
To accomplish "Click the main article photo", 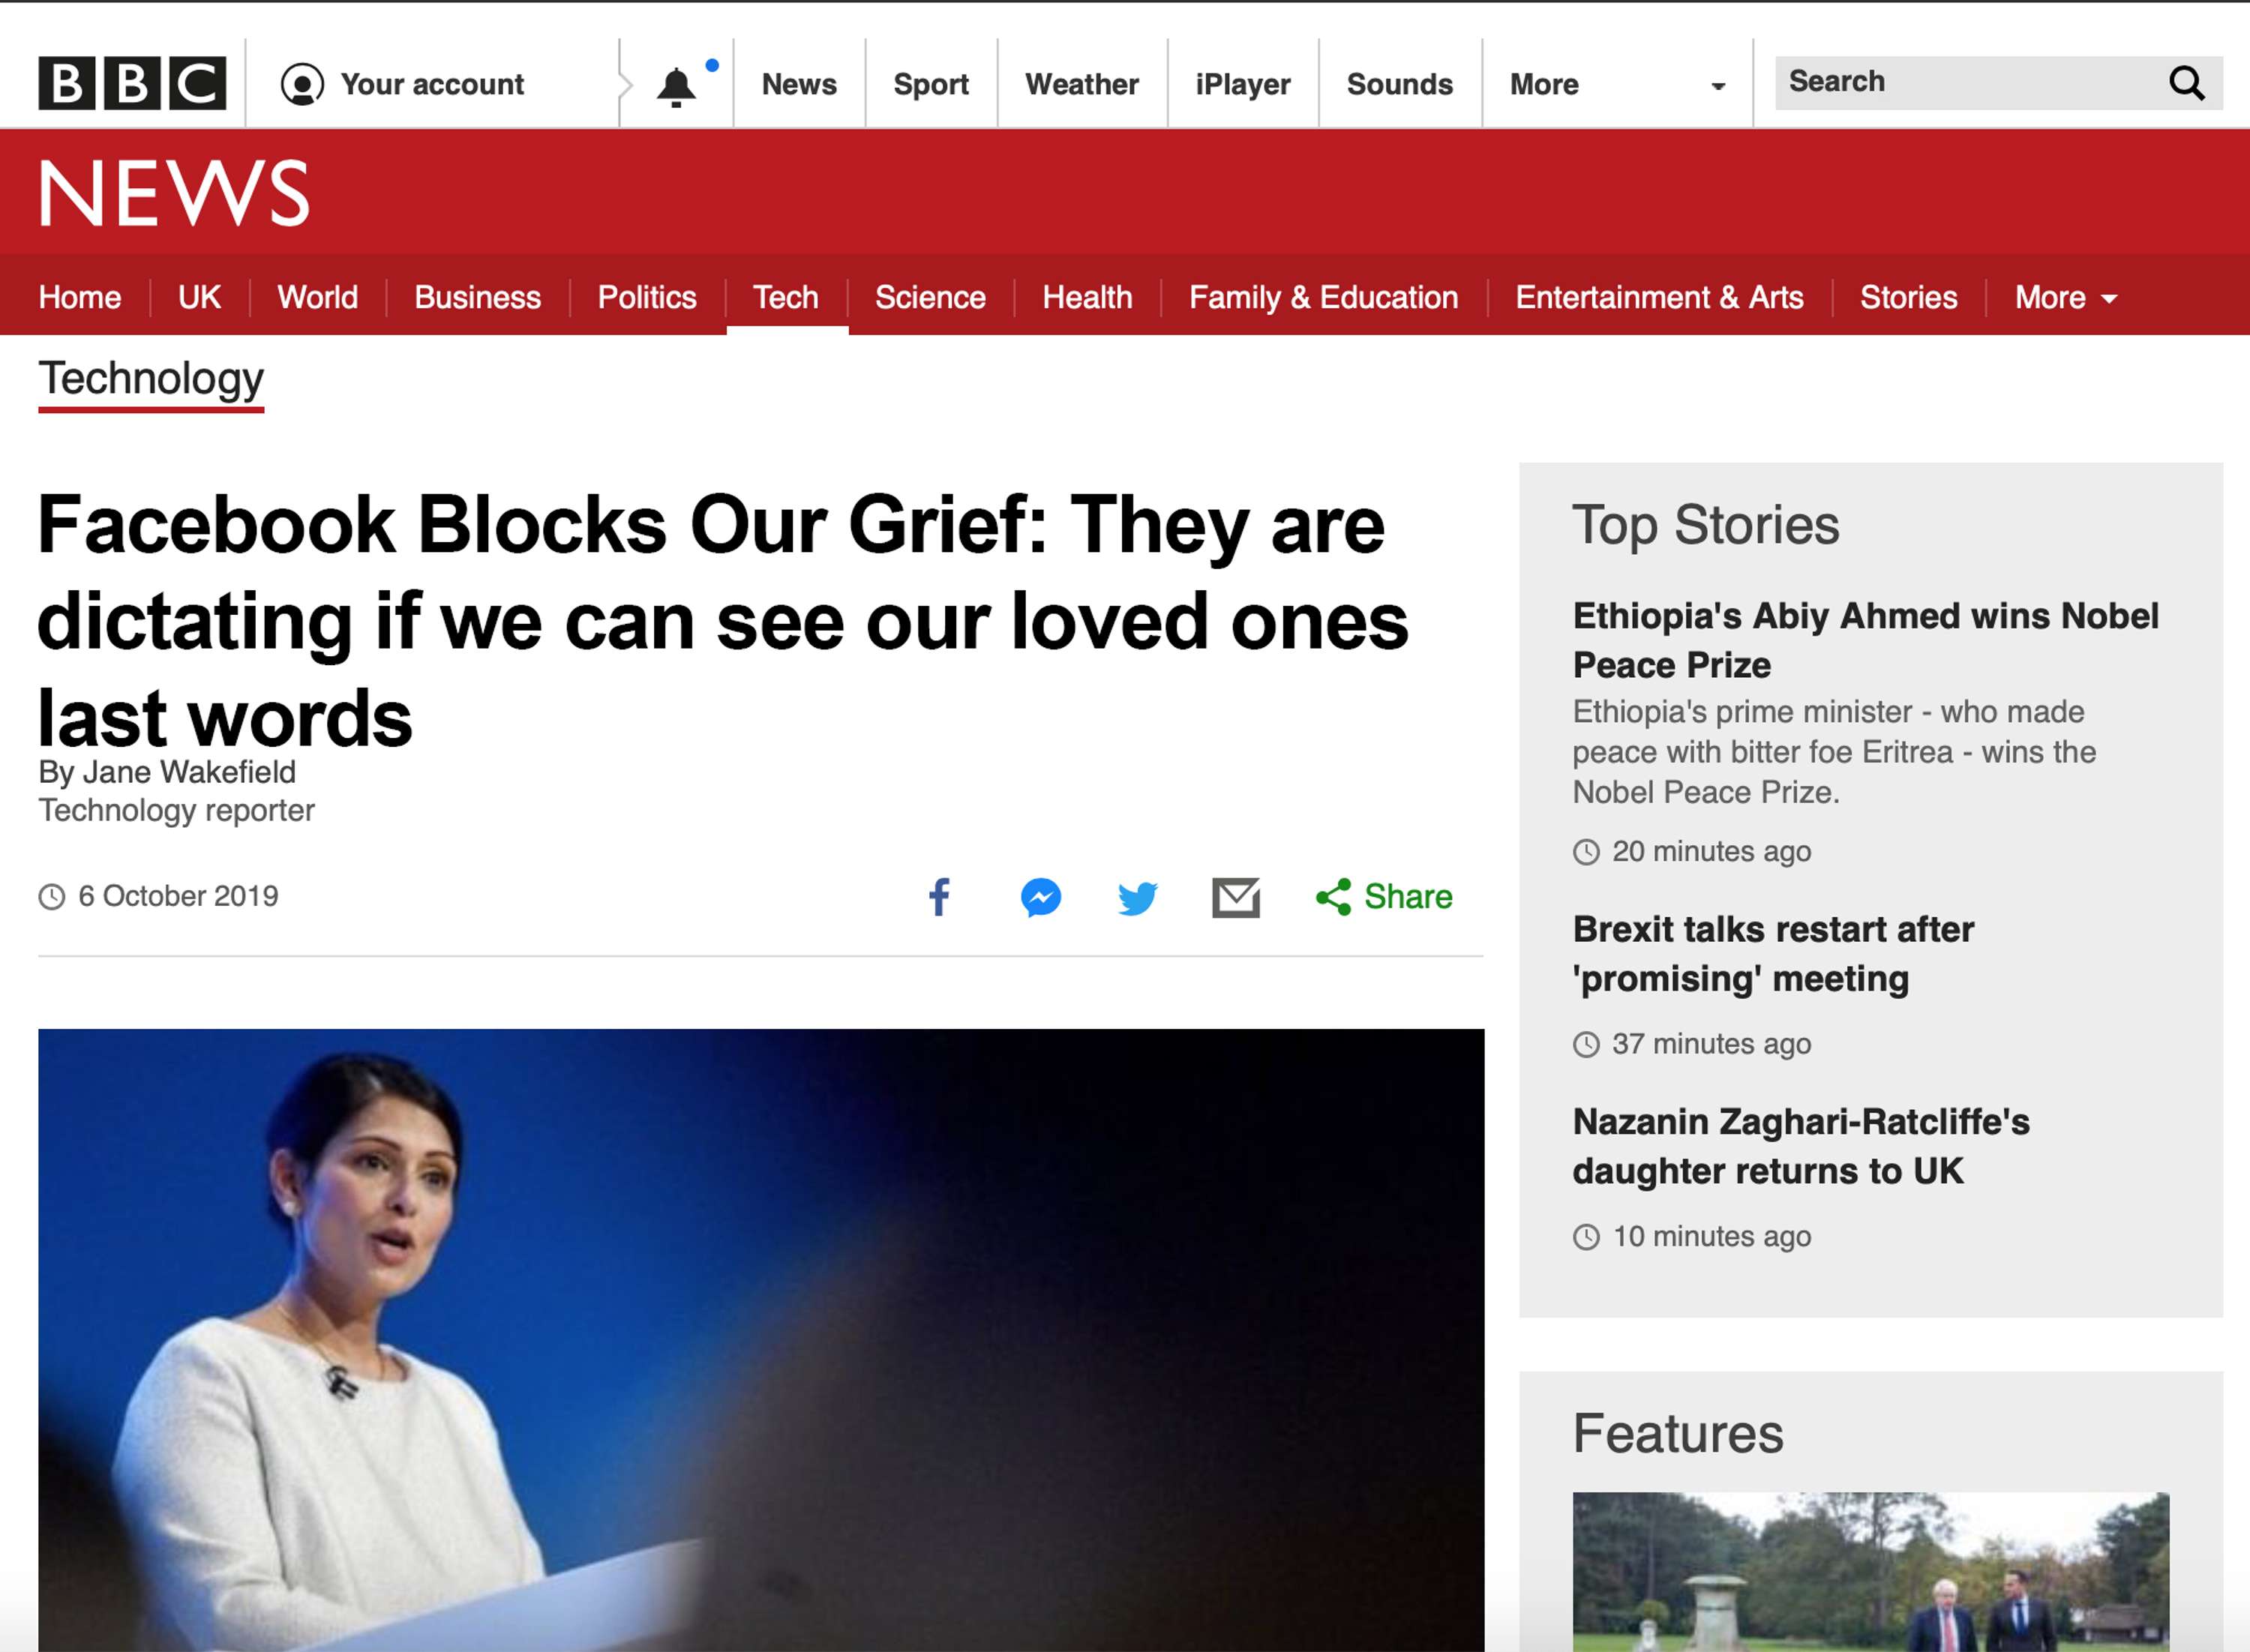I will 761,1340.
